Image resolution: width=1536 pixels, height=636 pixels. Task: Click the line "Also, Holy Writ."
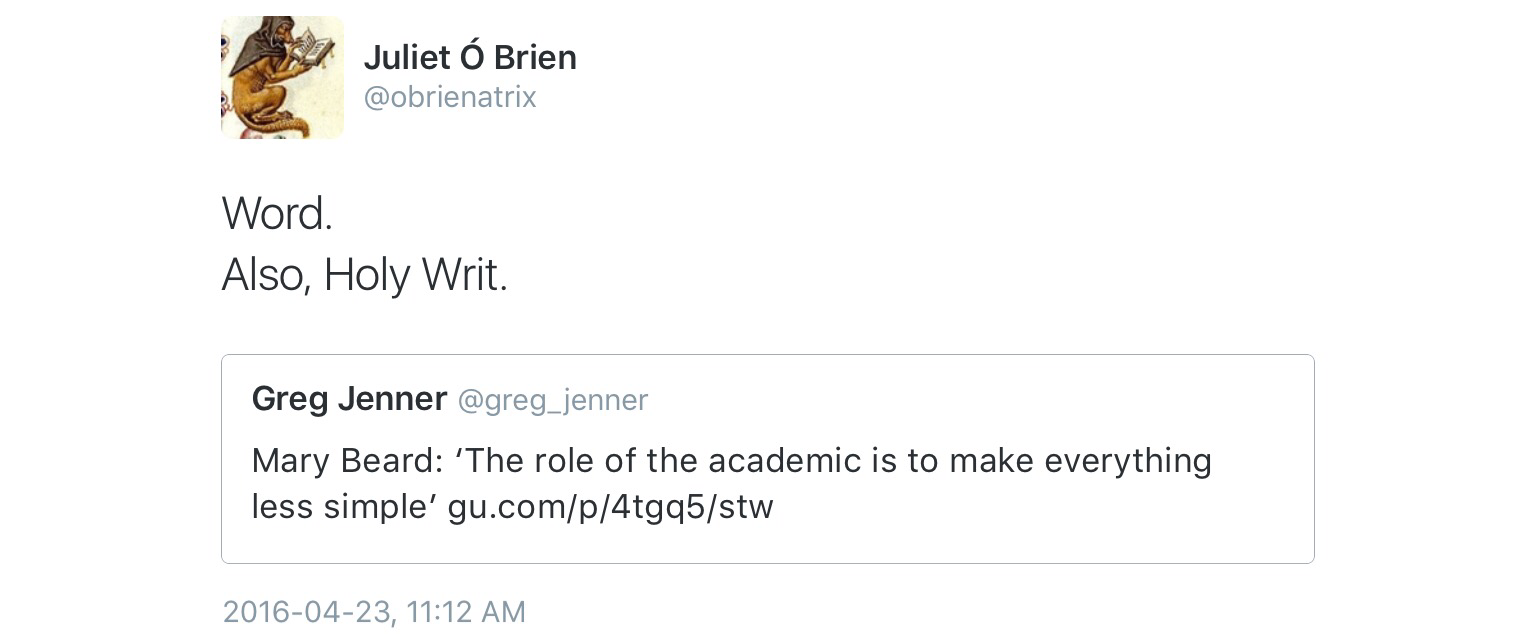[x=365, y=275]
